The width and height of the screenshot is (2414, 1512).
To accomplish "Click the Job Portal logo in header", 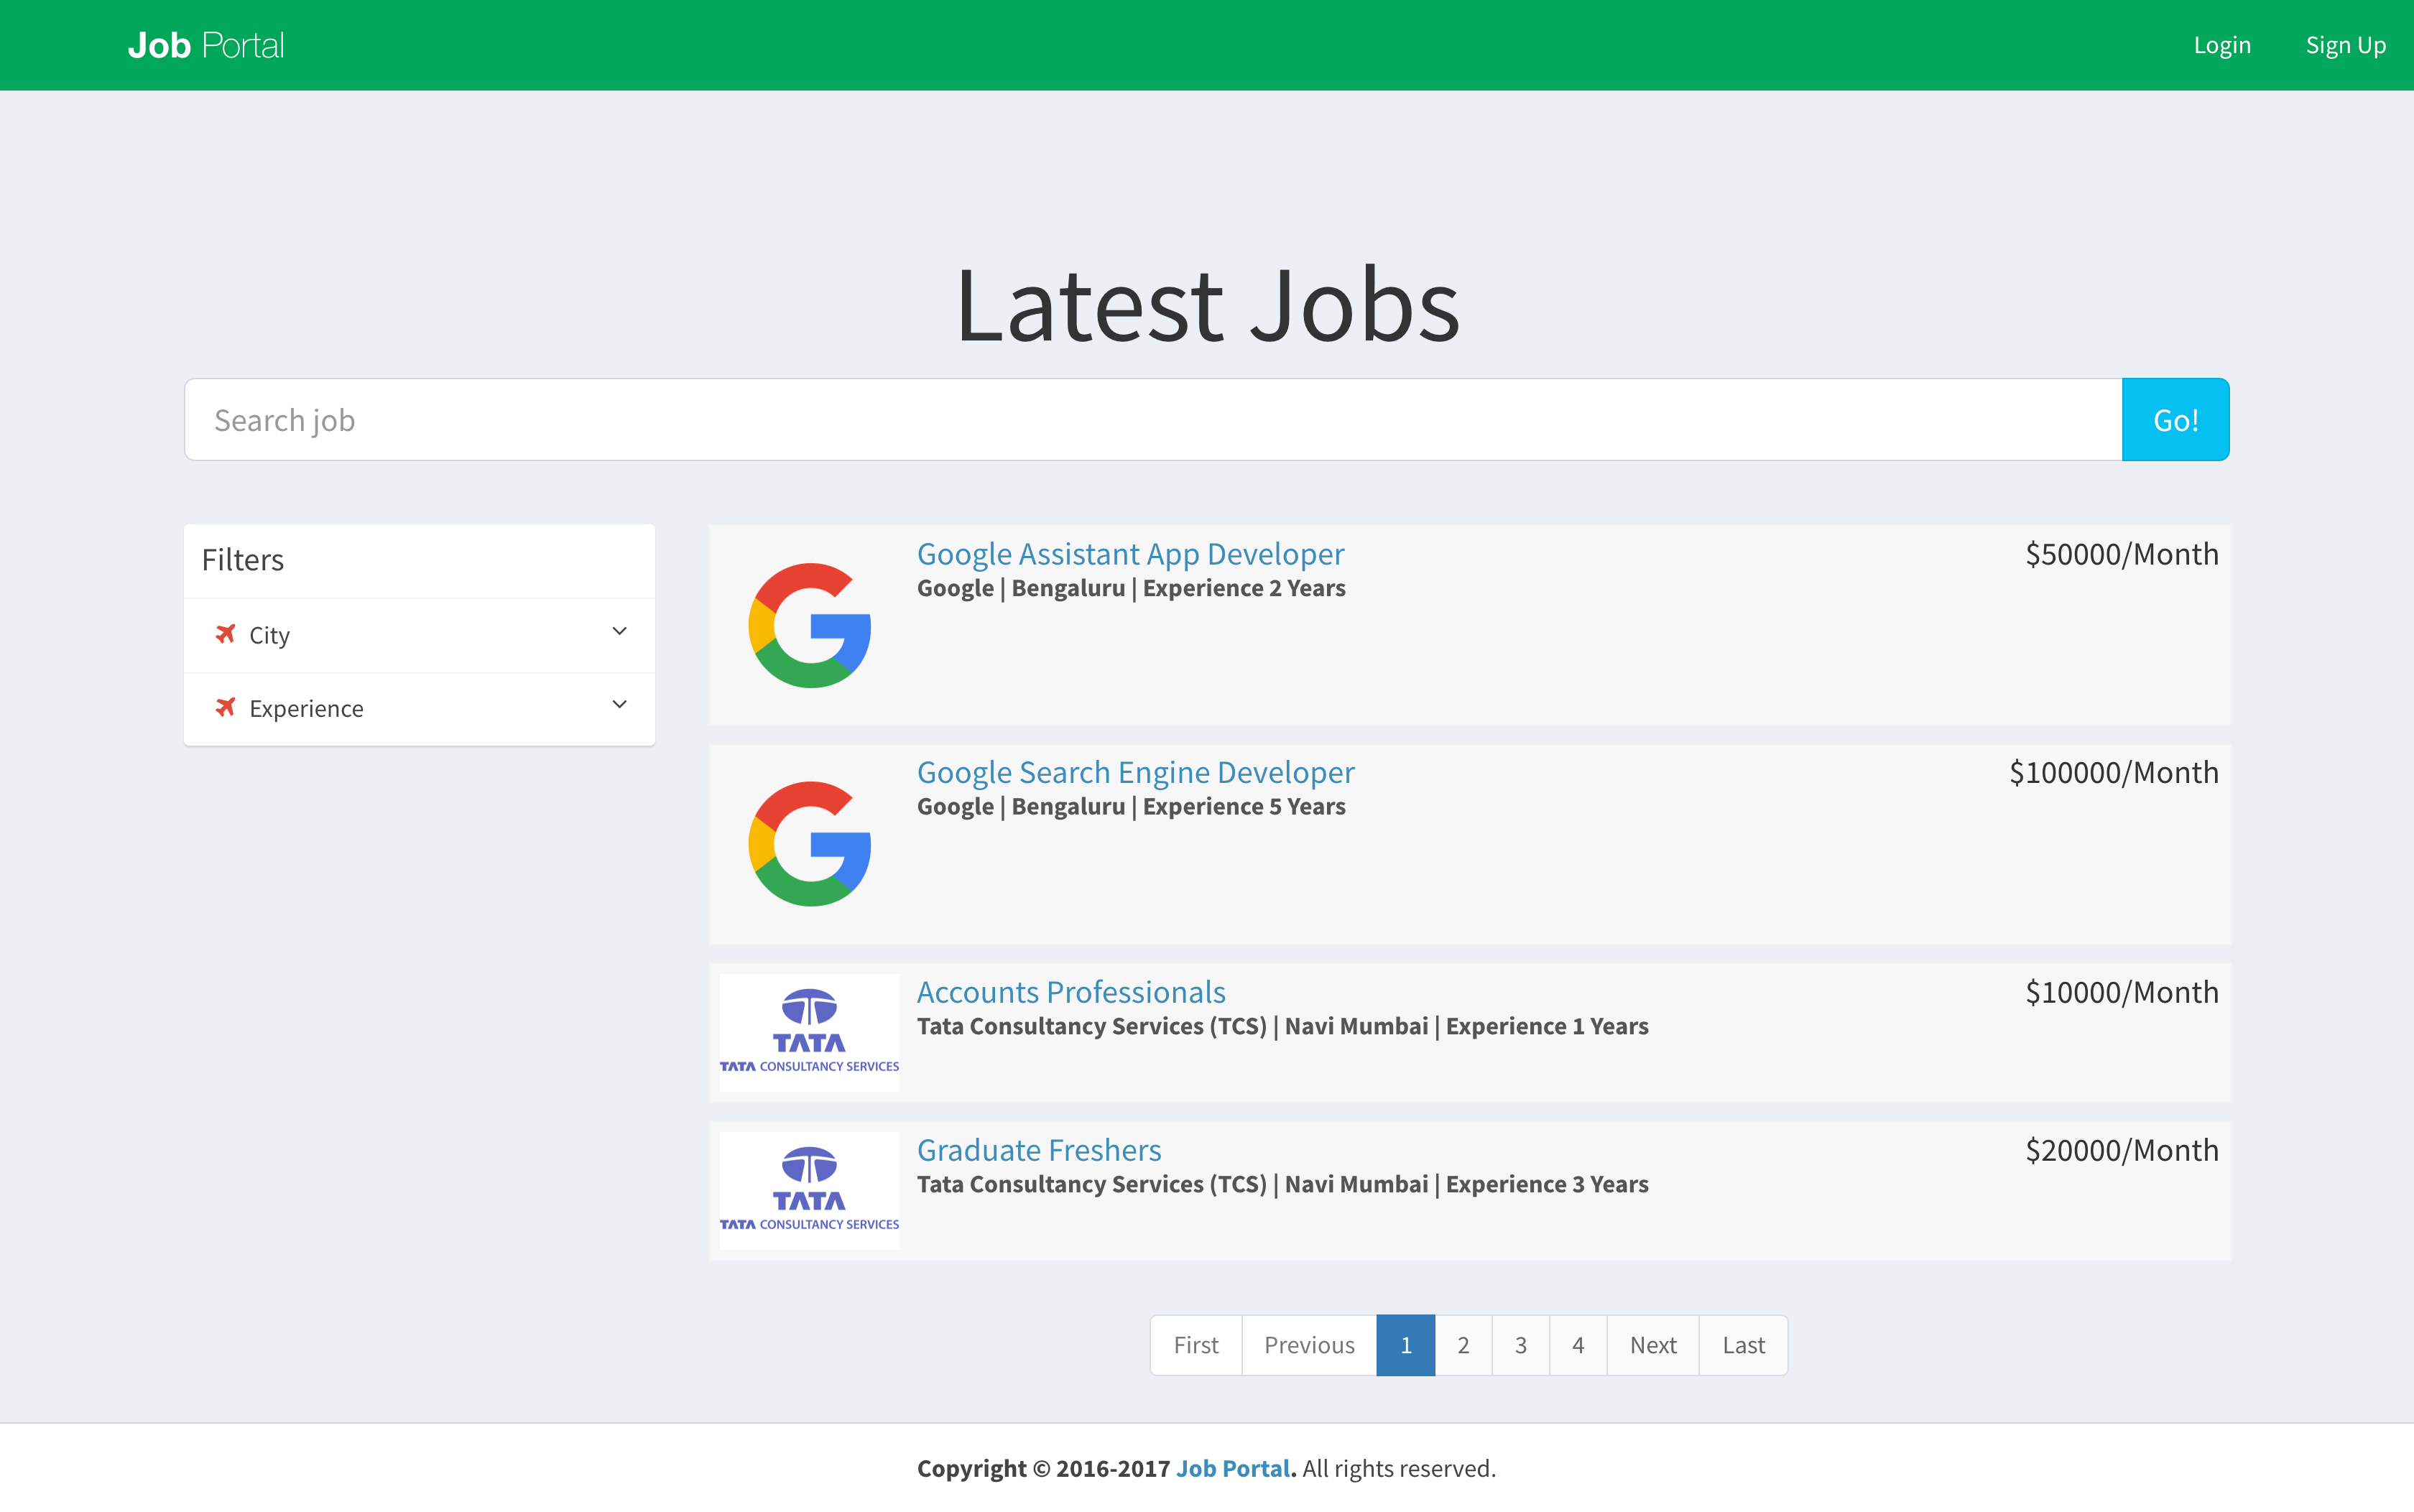I will point(206,45).
